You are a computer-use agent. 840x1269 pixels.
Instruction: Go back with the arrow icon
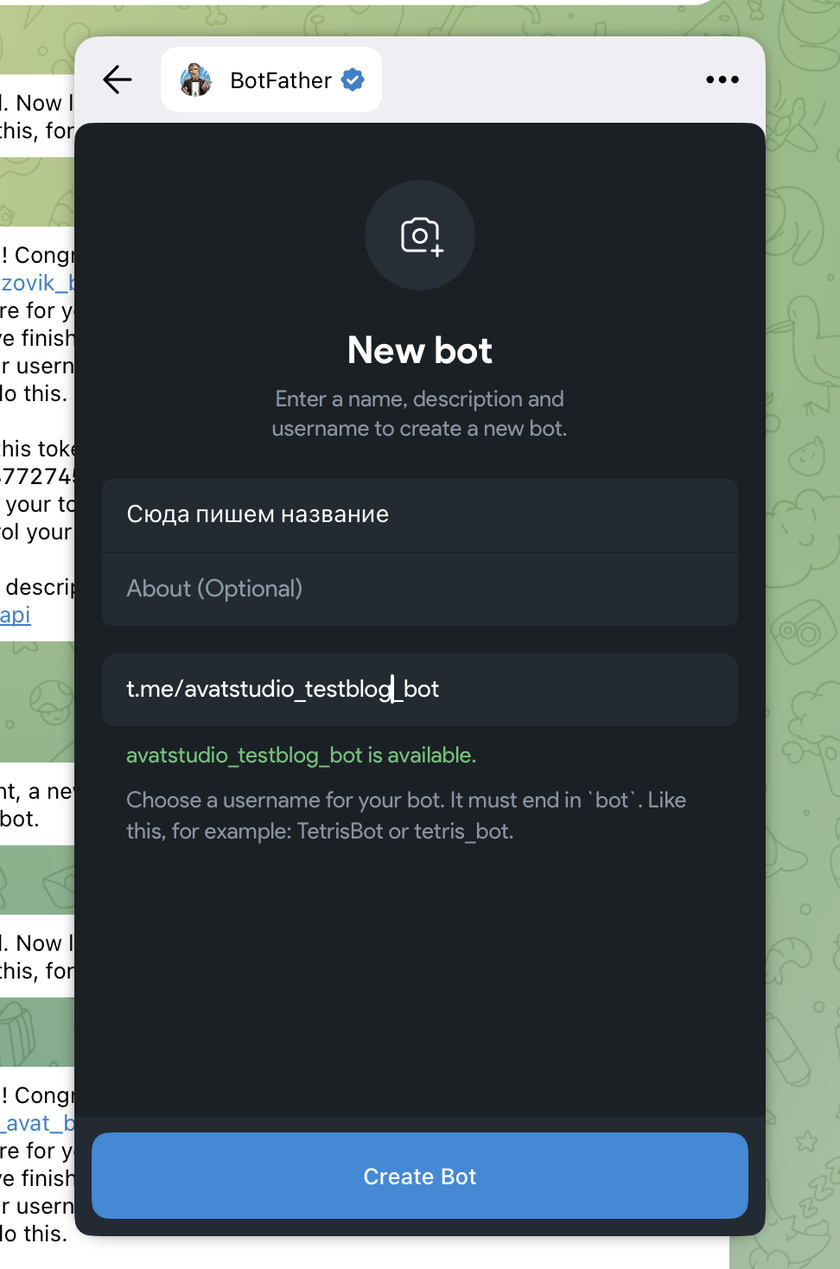[x=117, y=80]
